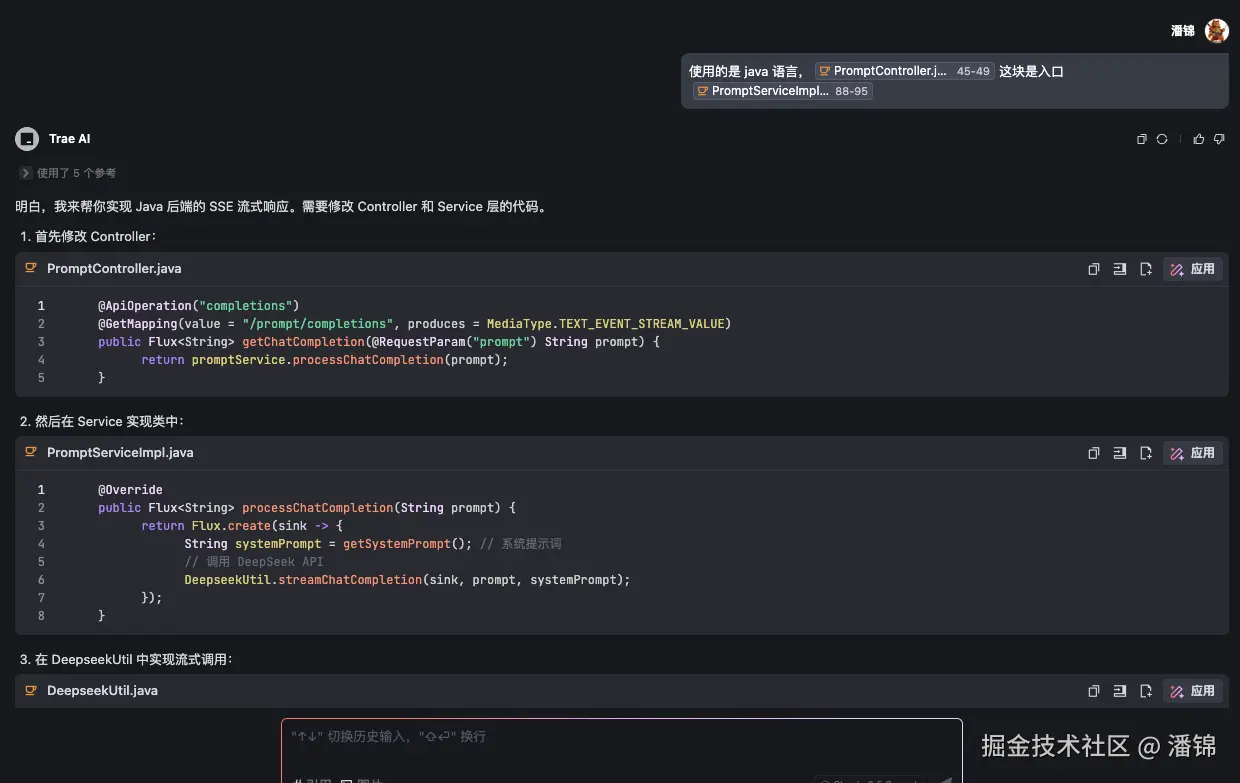Click the comment // 调用 DeepSeek API

254,562
